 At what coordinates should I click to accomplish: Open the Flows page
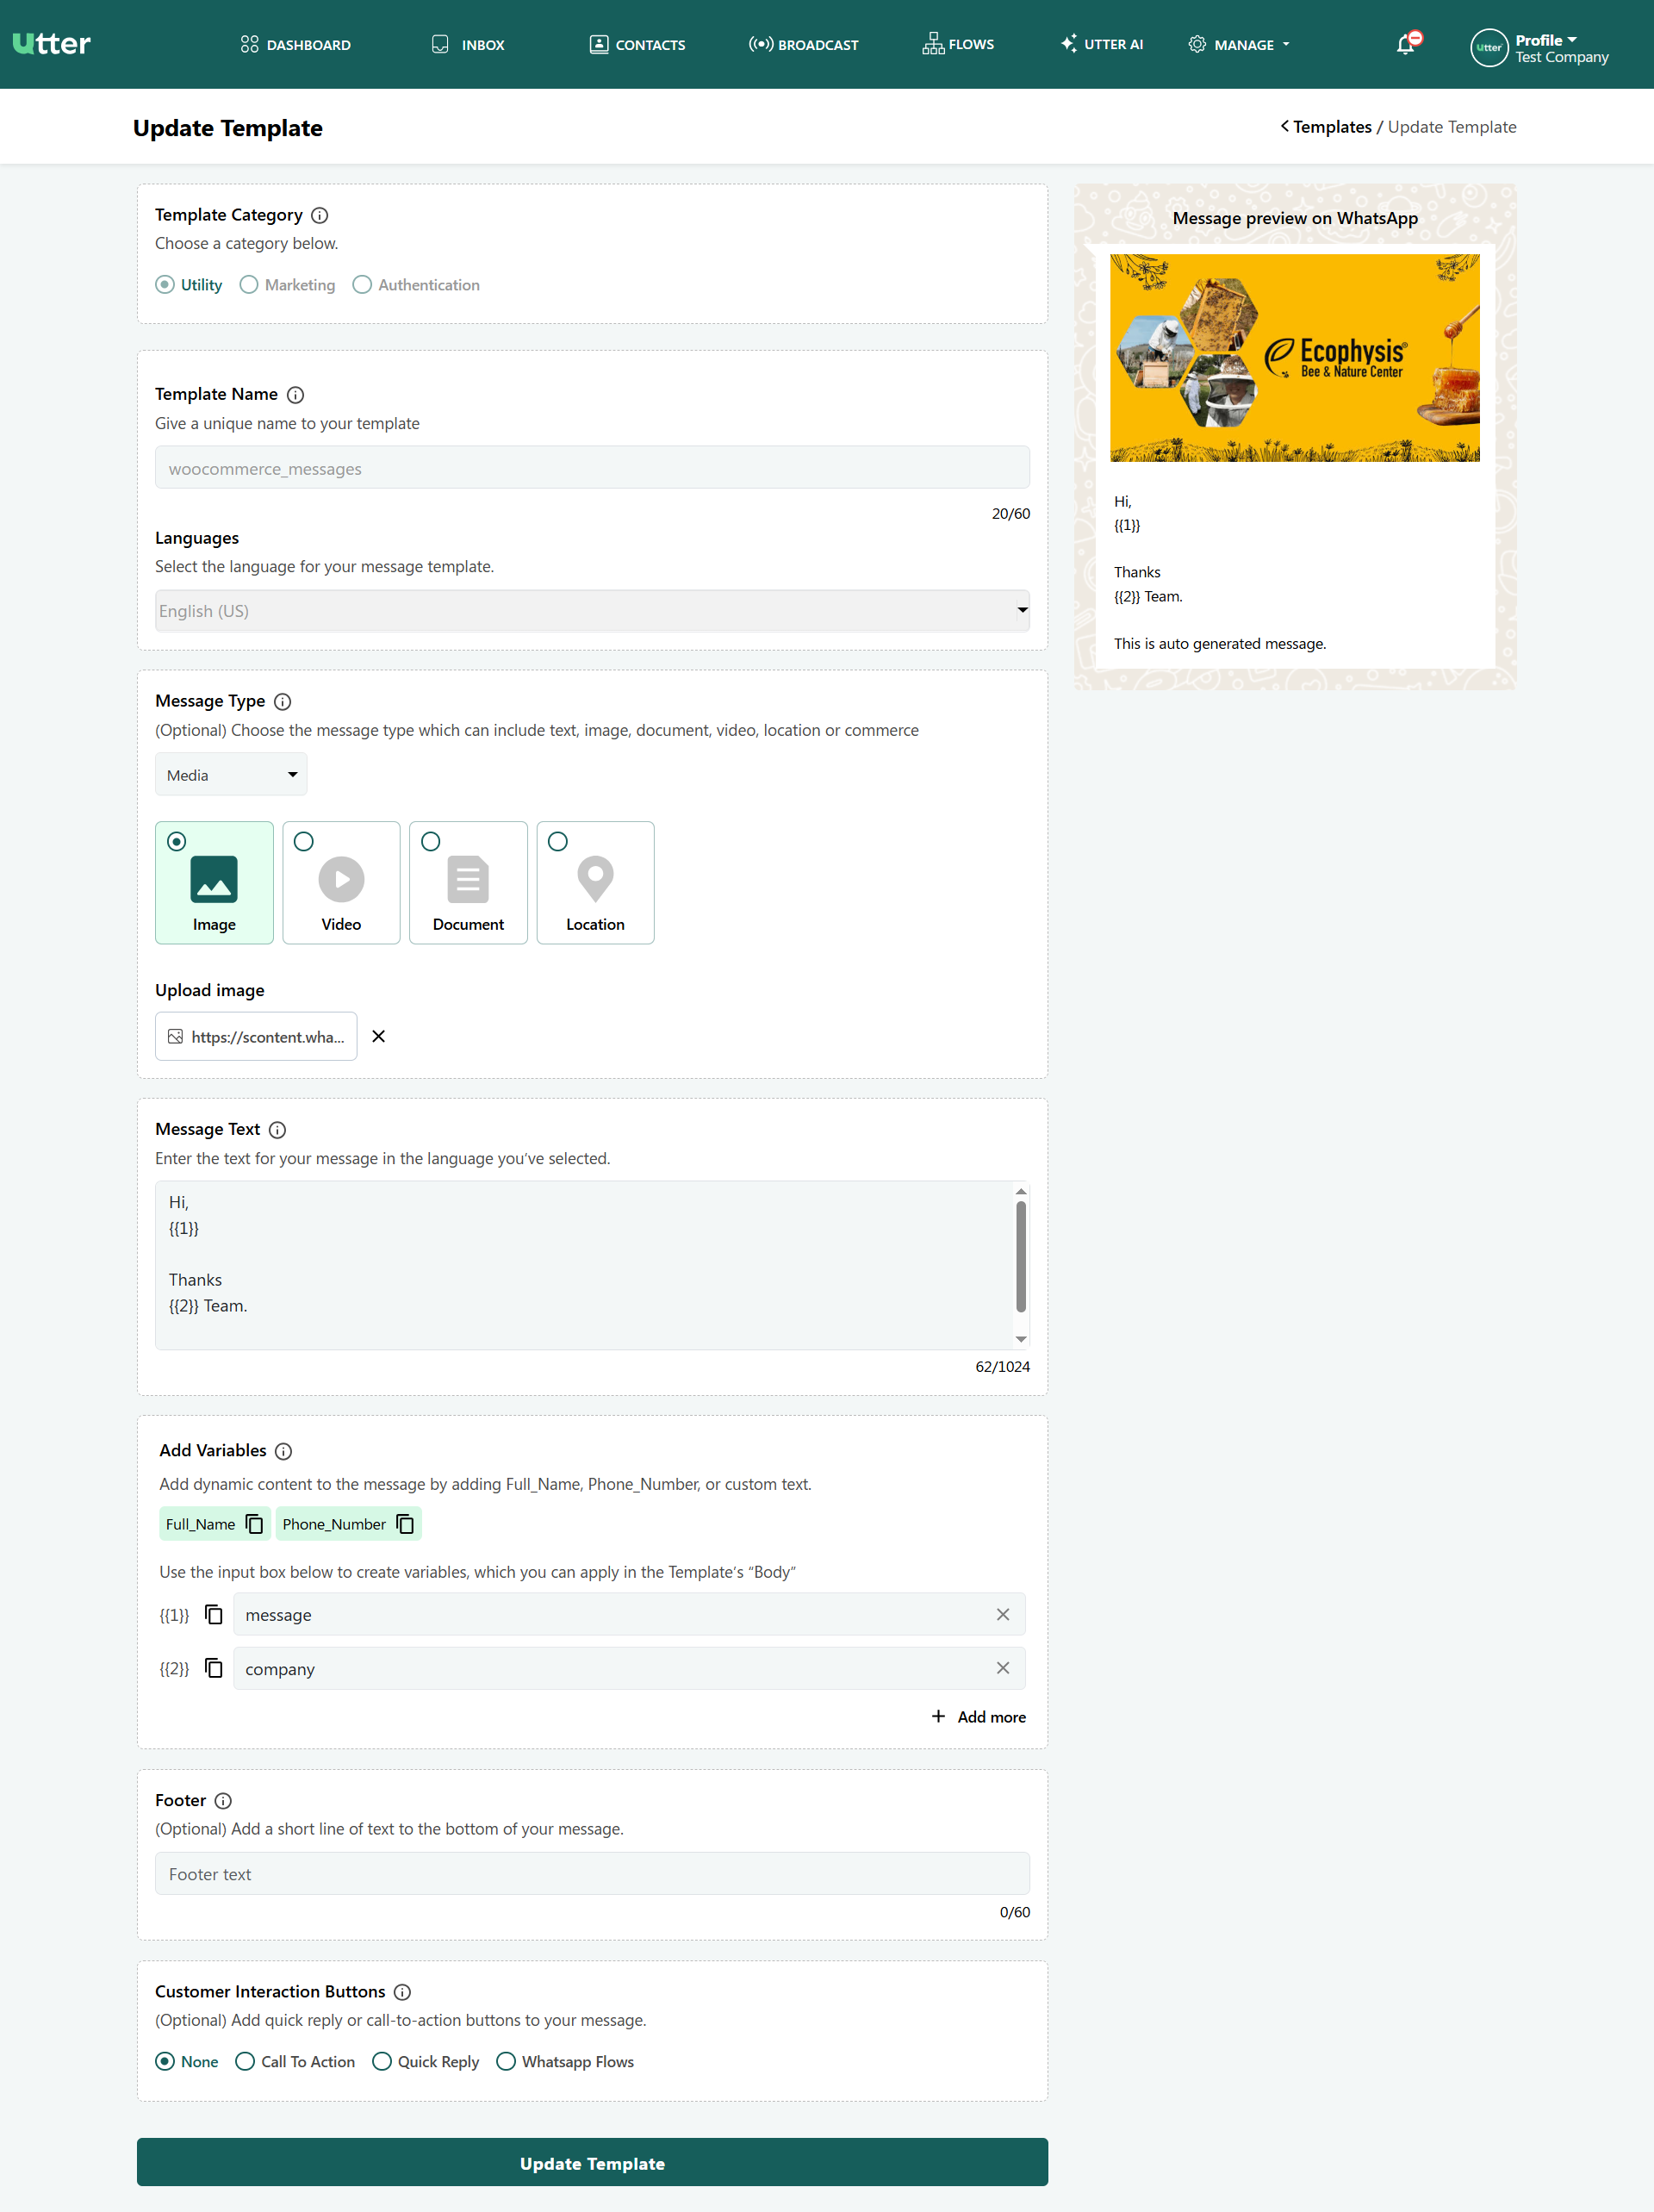point(958,44)
